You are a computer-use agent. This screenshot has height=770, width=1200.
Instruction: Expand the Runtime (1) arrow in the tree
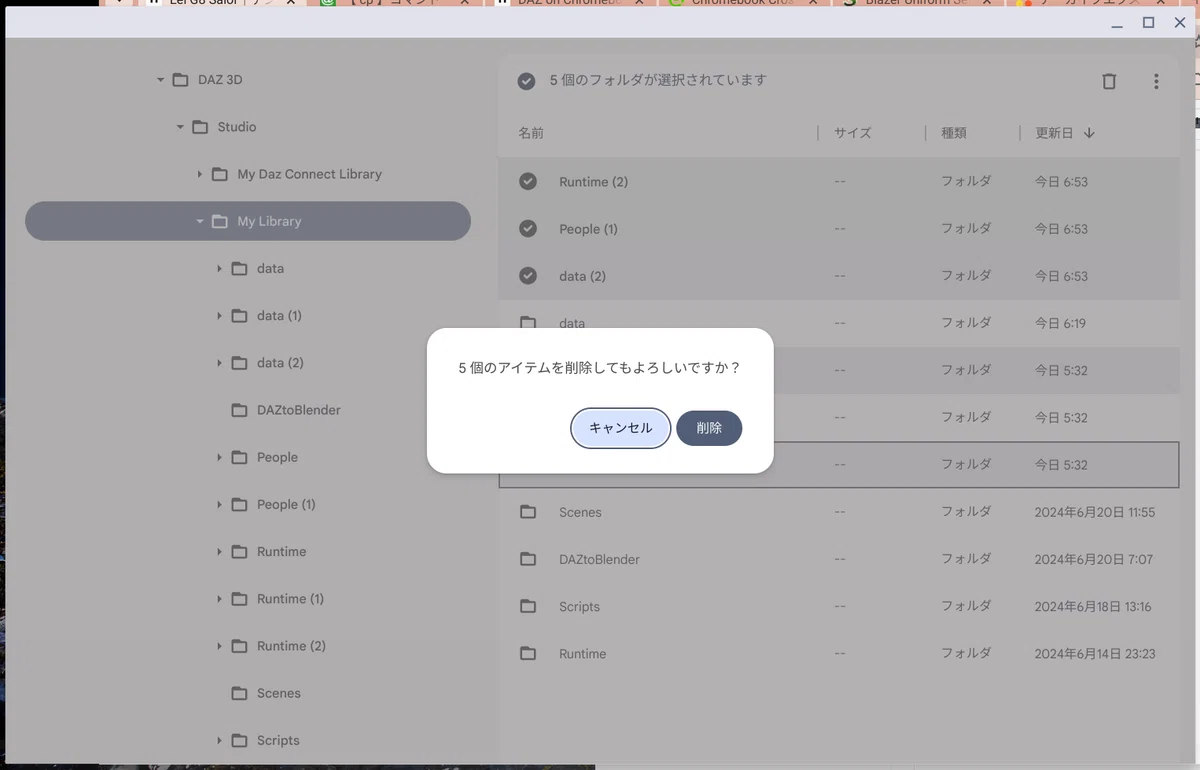click(219, 598)
